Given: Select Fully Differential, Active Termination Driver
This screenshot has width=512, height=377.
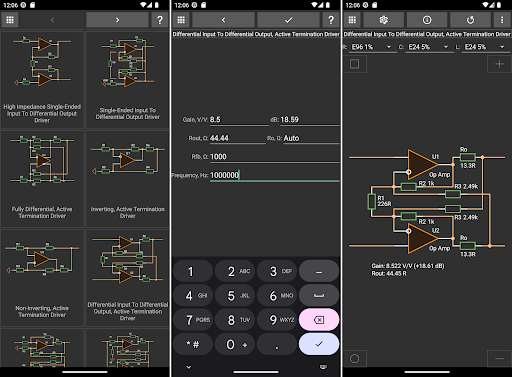Looking at the screenshot, I should pos(42,179).
